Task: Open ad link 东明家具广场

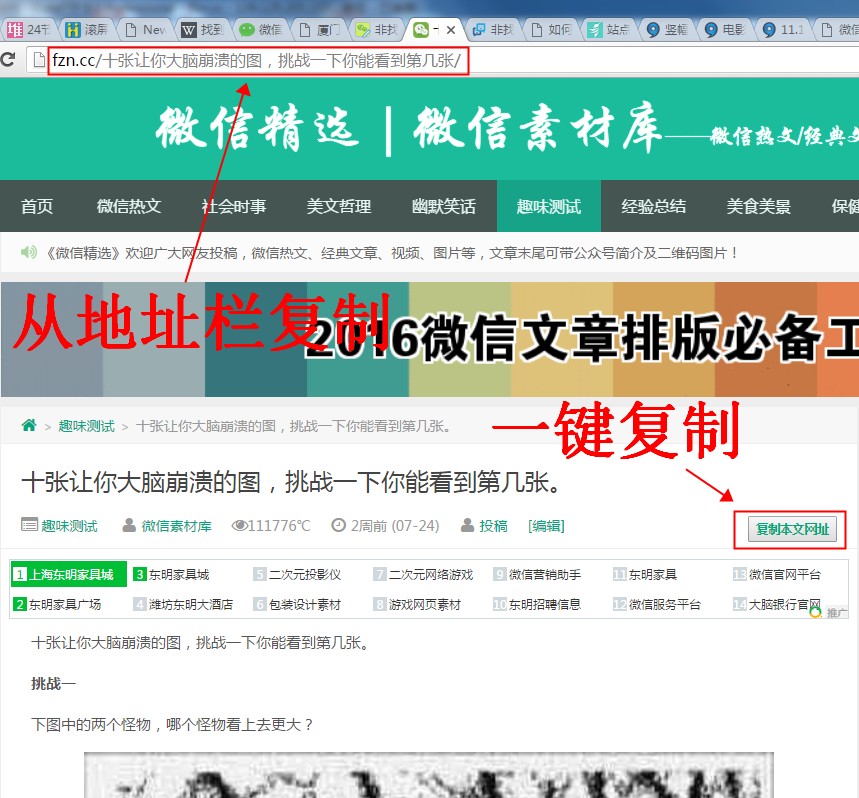Action: click(x=65, y=605)
